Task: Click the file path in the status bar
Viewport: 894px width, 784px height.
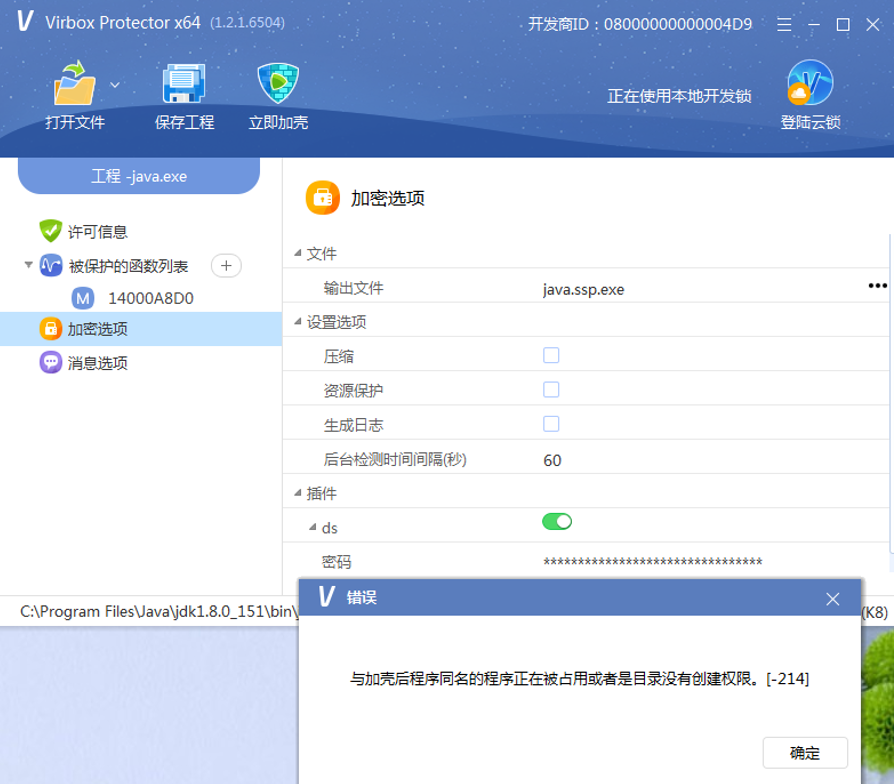Action: tap(159, 612)
